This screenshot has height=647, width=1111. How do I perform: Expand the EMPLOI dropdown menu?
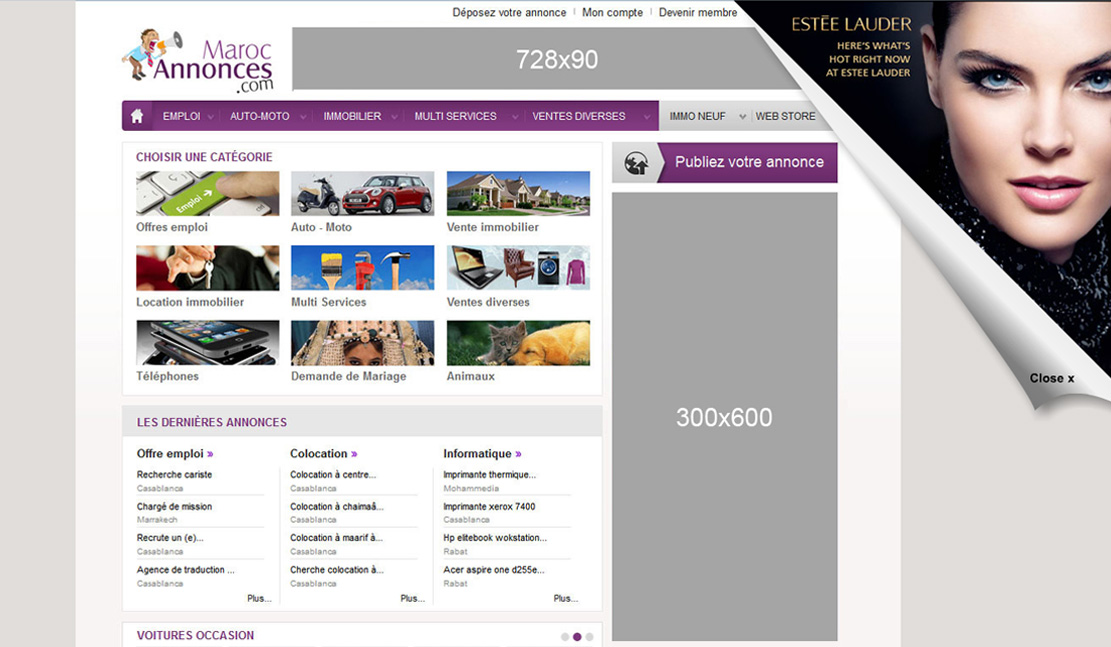187,116
